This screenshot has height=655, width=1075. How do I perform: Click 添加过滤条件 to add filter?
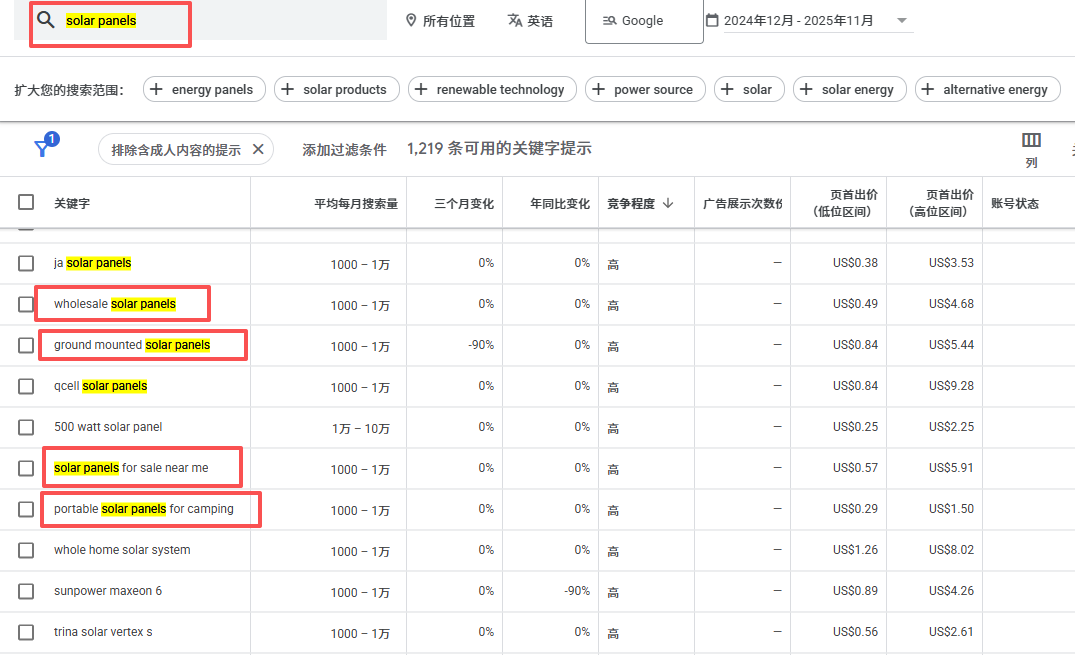tap(344, 149)
